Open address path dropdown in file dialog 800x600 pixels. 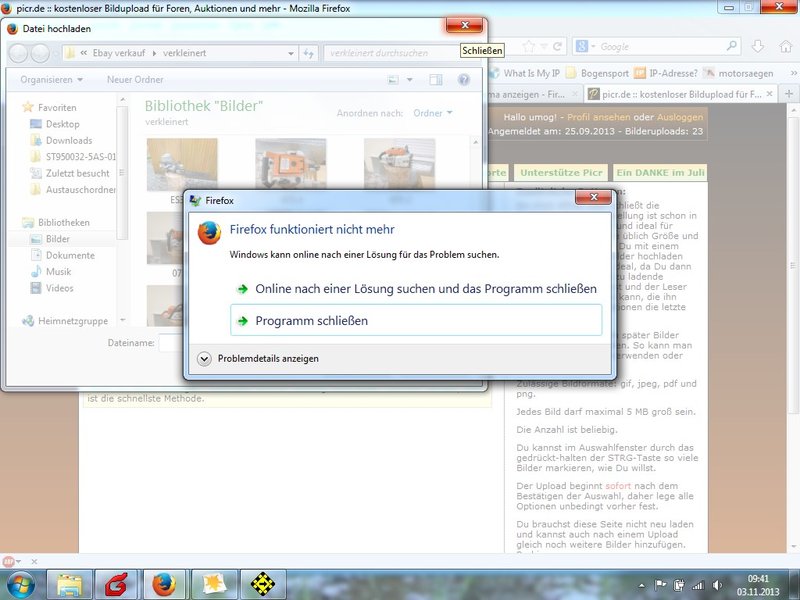pos(290,53)
